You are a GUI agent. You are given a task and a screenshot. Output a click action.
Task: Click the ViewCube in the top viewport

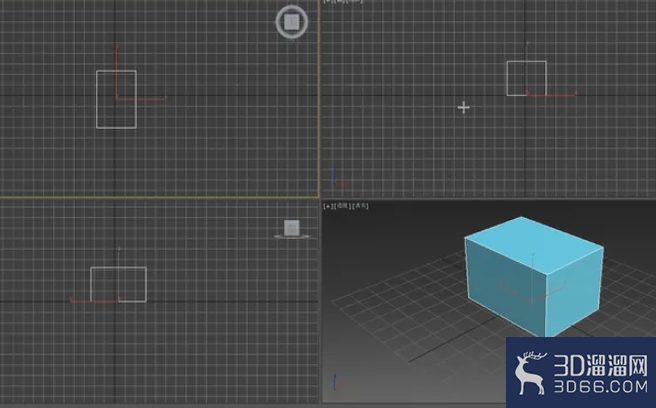click(x=292, y=22)
